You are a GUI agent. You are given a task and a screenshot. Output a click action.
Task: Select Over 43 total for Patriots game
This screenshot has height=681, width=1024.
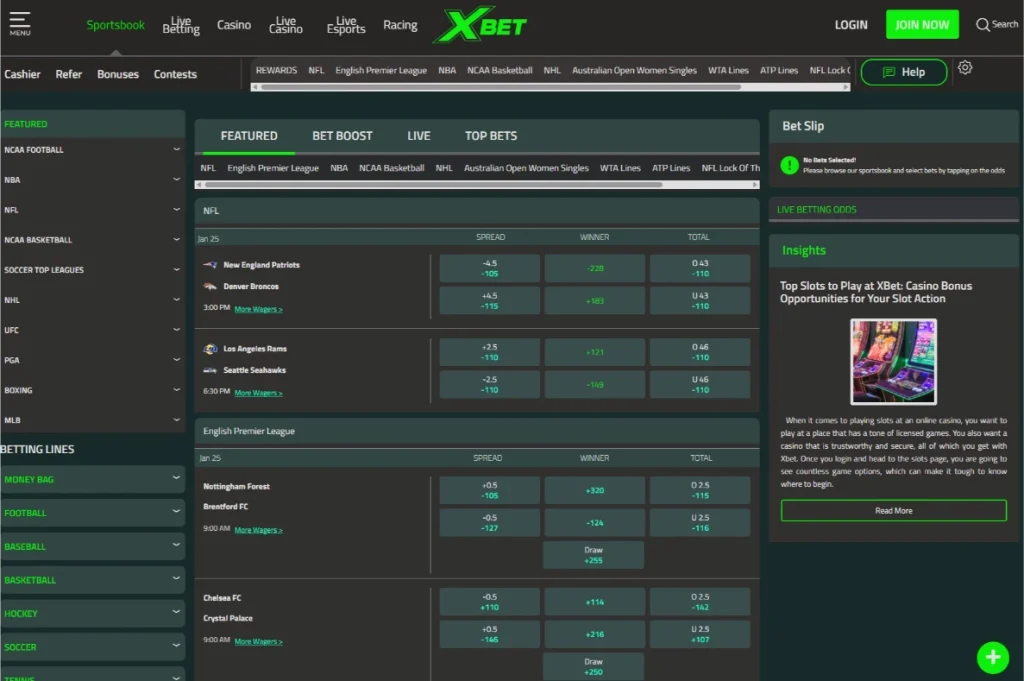[x=700, y=268]
